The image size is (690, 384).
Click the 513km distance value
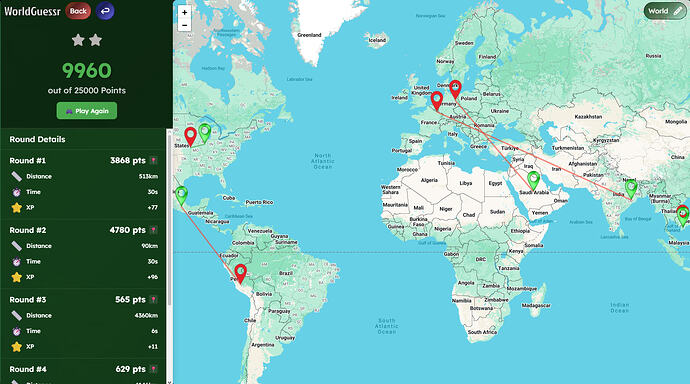click(148, 176)
